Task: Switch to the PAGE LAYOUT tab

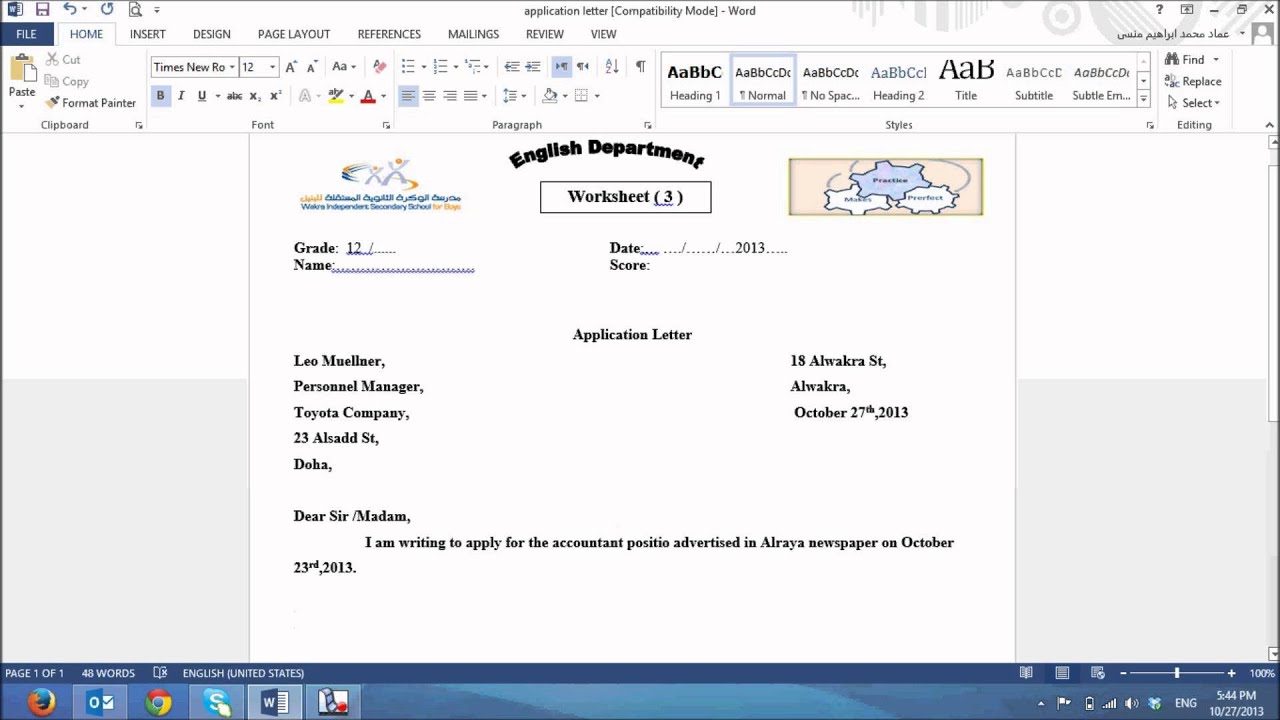Action: [x=294, y=34]
